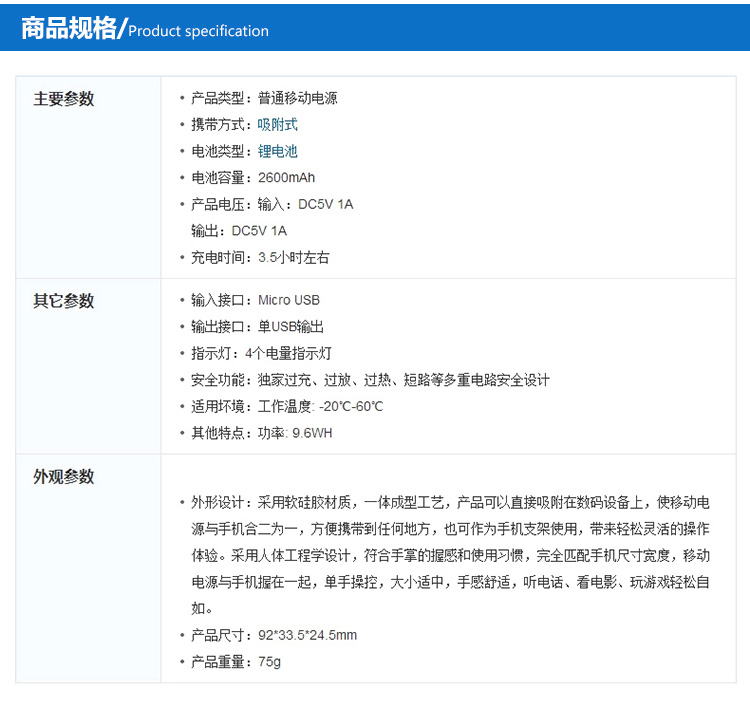
Task: Select the 外观参数 section label
Action: click(x=64, y=477)
